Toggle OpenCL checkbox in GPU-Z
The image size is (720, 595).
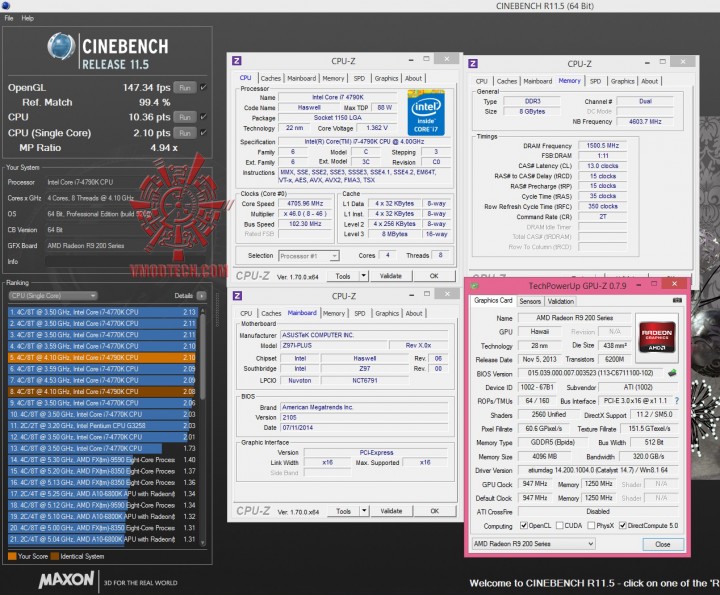point(523,526)
